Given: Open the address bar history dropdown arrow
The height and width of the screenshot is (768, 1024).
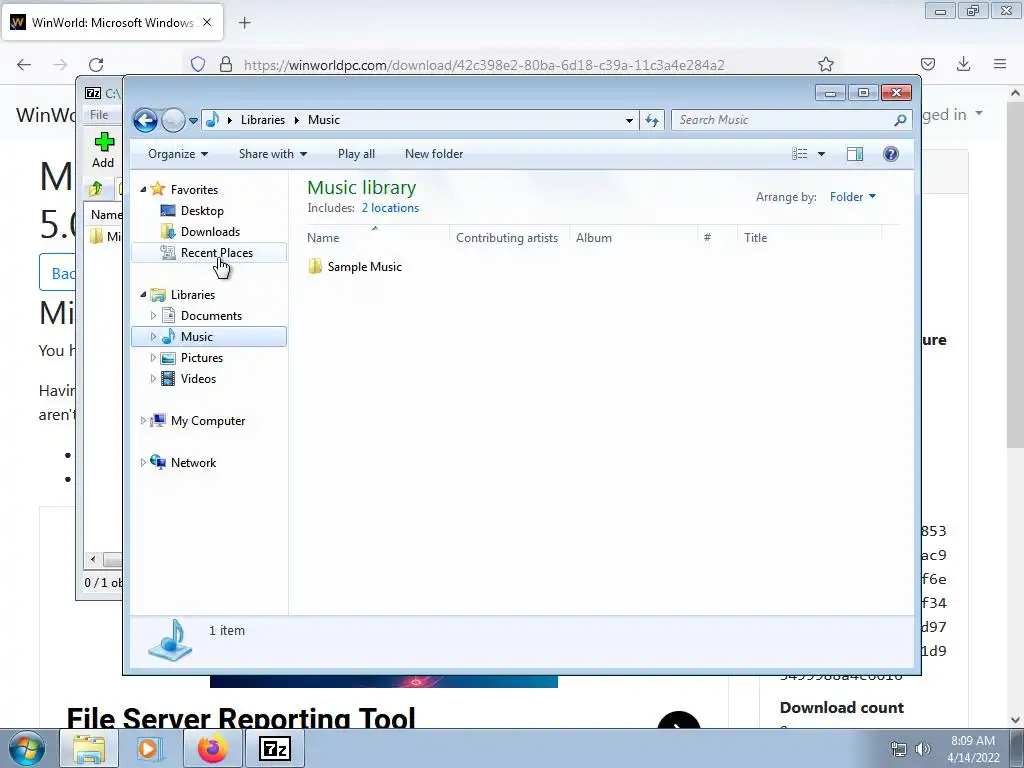Looking at the screenshot, I should tap(629, 120).
